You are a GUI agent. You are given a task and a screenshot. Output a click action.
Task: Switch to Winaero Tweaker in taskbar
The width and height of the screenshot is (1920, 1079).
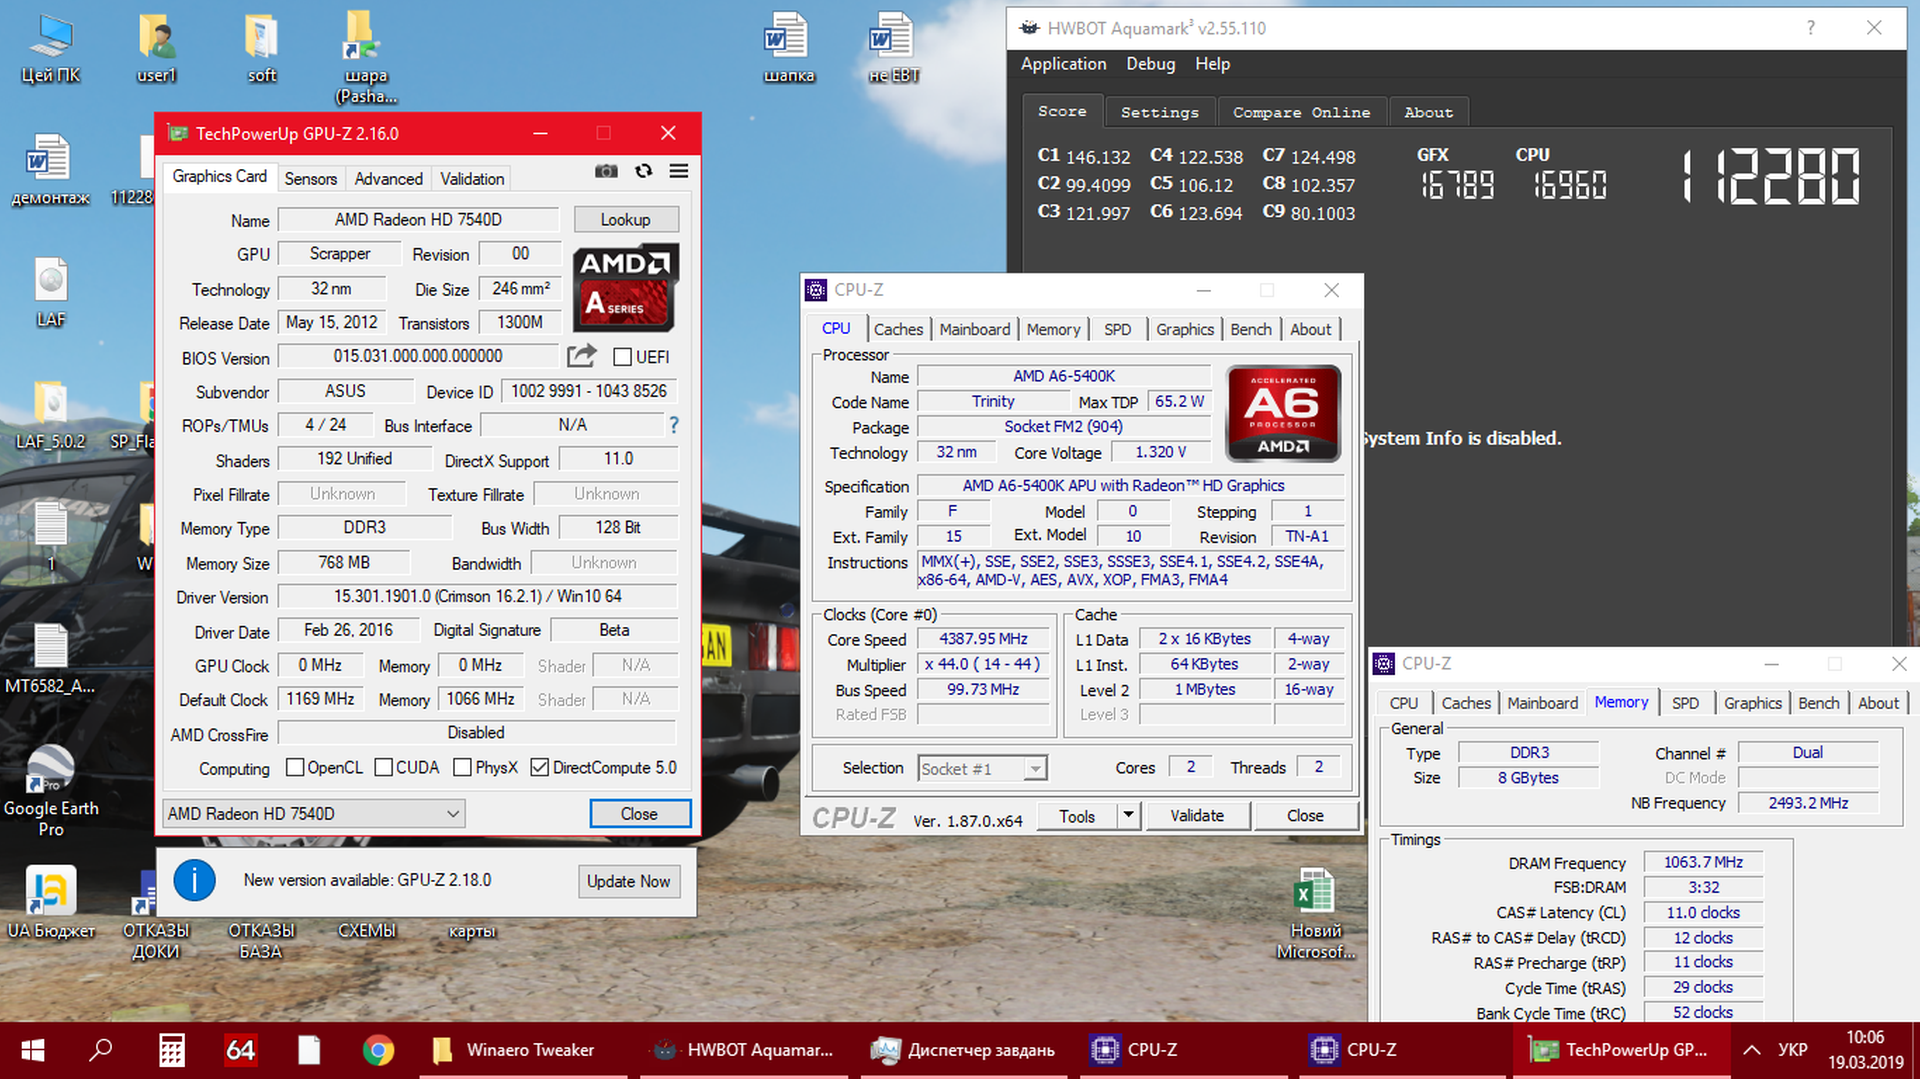point(523,1050)
